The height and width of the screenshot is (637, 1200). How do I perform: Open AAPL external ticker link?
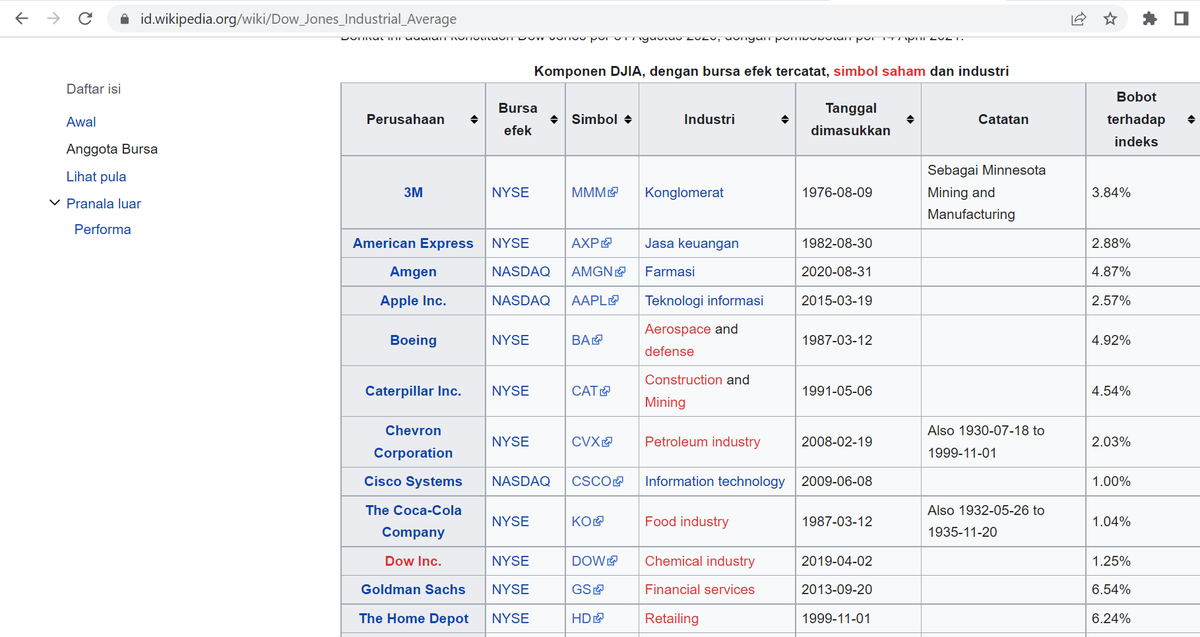click(595, 301)
